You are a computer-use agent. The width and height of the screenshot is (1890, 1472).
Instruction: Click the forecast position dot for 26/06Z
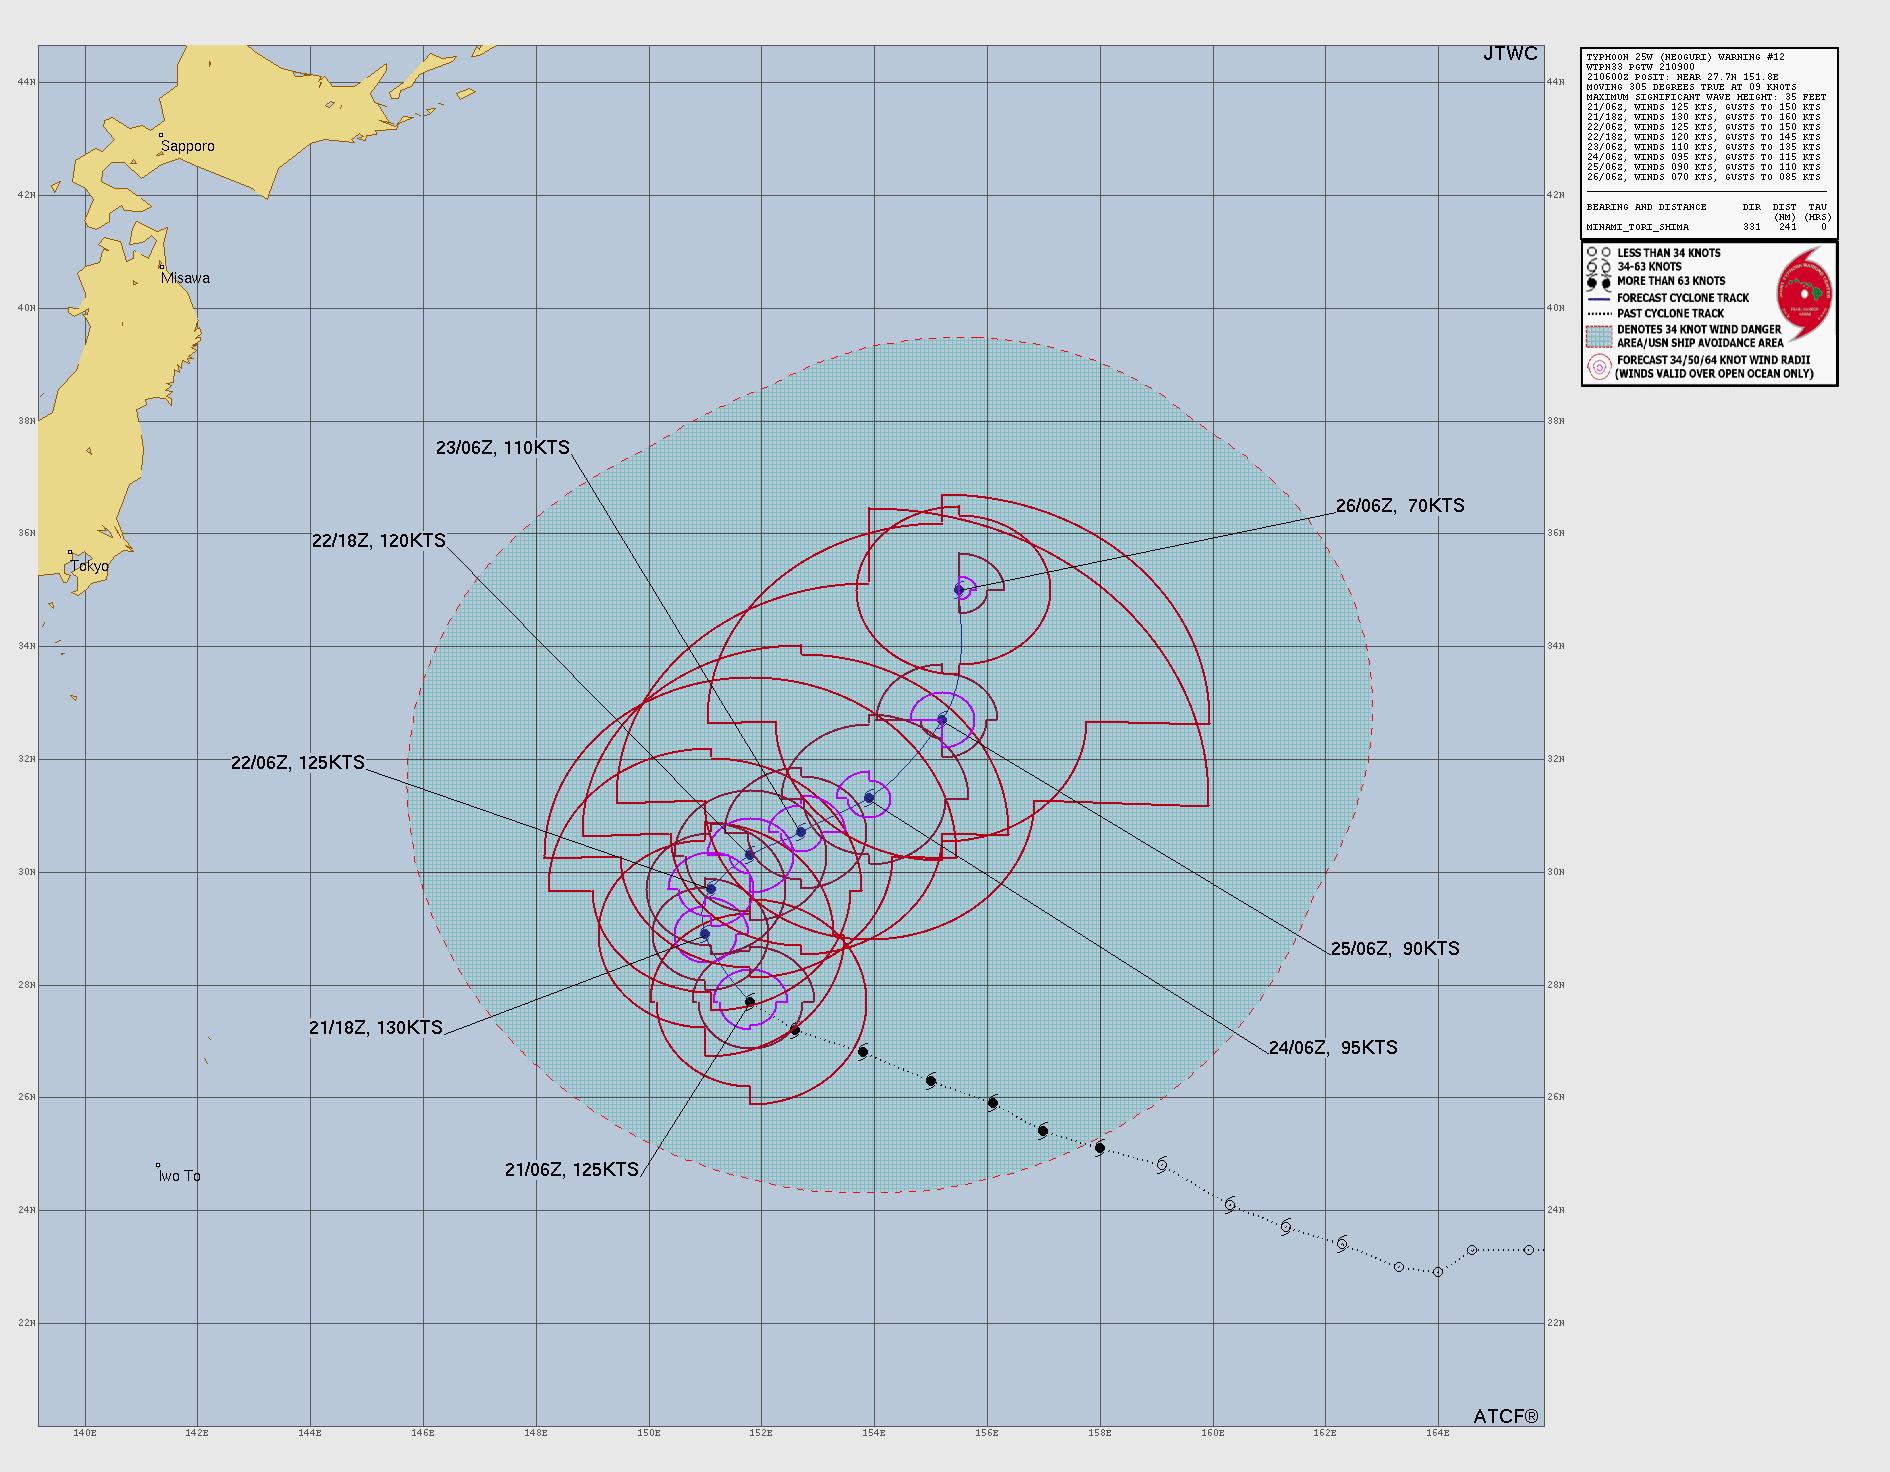click(x=959, y=590)
